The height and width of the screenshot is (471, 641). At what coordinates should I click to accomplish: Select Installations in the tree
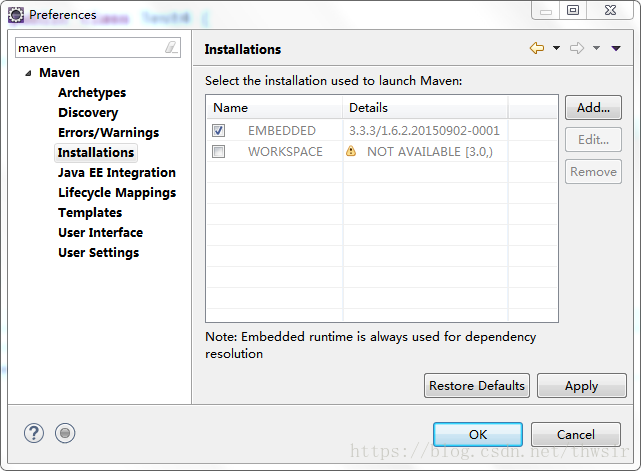[x=96, y=153]
